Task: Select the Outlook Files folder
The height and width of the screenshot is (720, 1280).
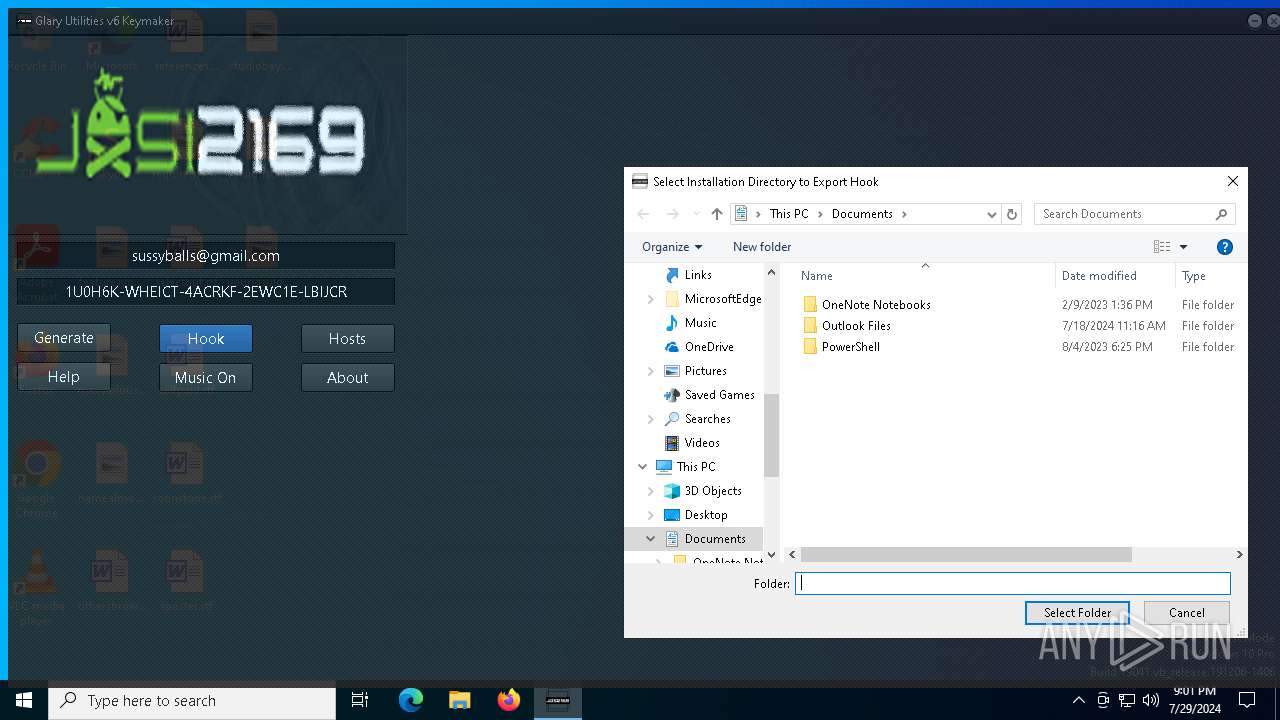Action: [856, 326]
